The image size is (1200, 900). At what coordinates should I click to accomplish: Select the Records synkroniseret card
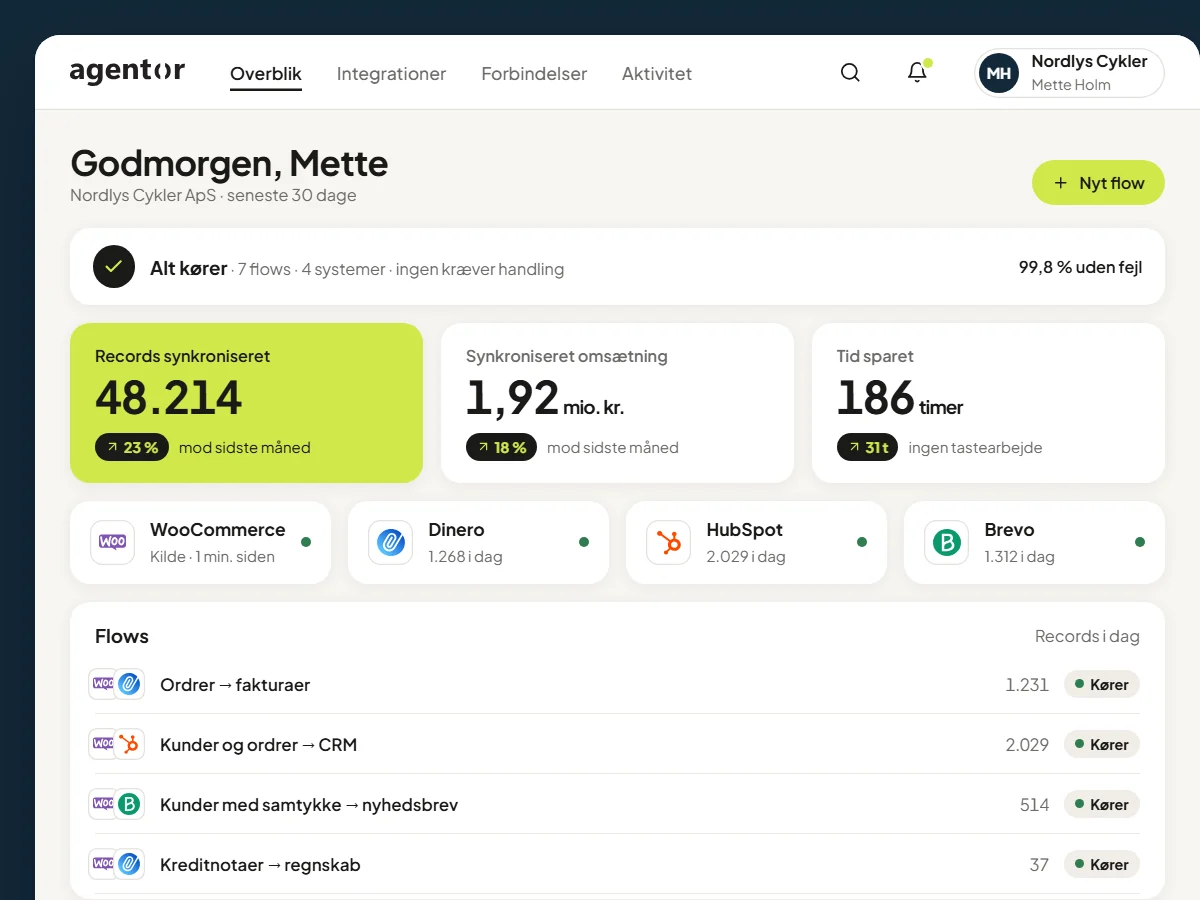(x=246, y=403)
